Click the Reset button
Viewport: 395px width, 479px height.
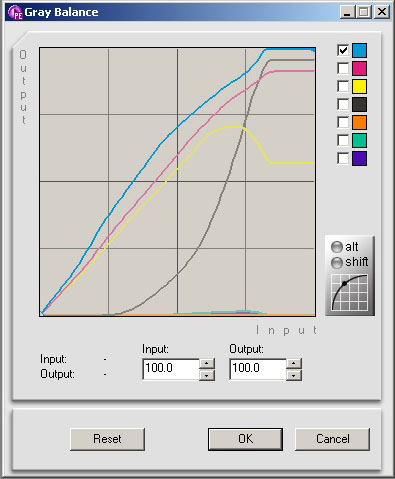[107, 439]
